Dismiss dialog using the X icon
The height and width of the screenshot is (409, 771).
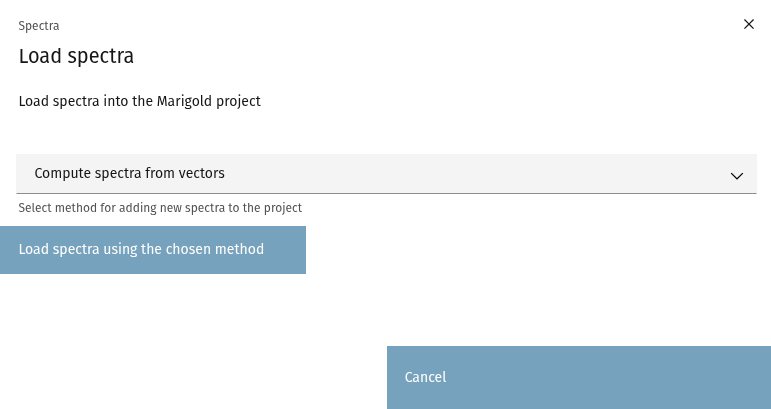pos(749,24)
